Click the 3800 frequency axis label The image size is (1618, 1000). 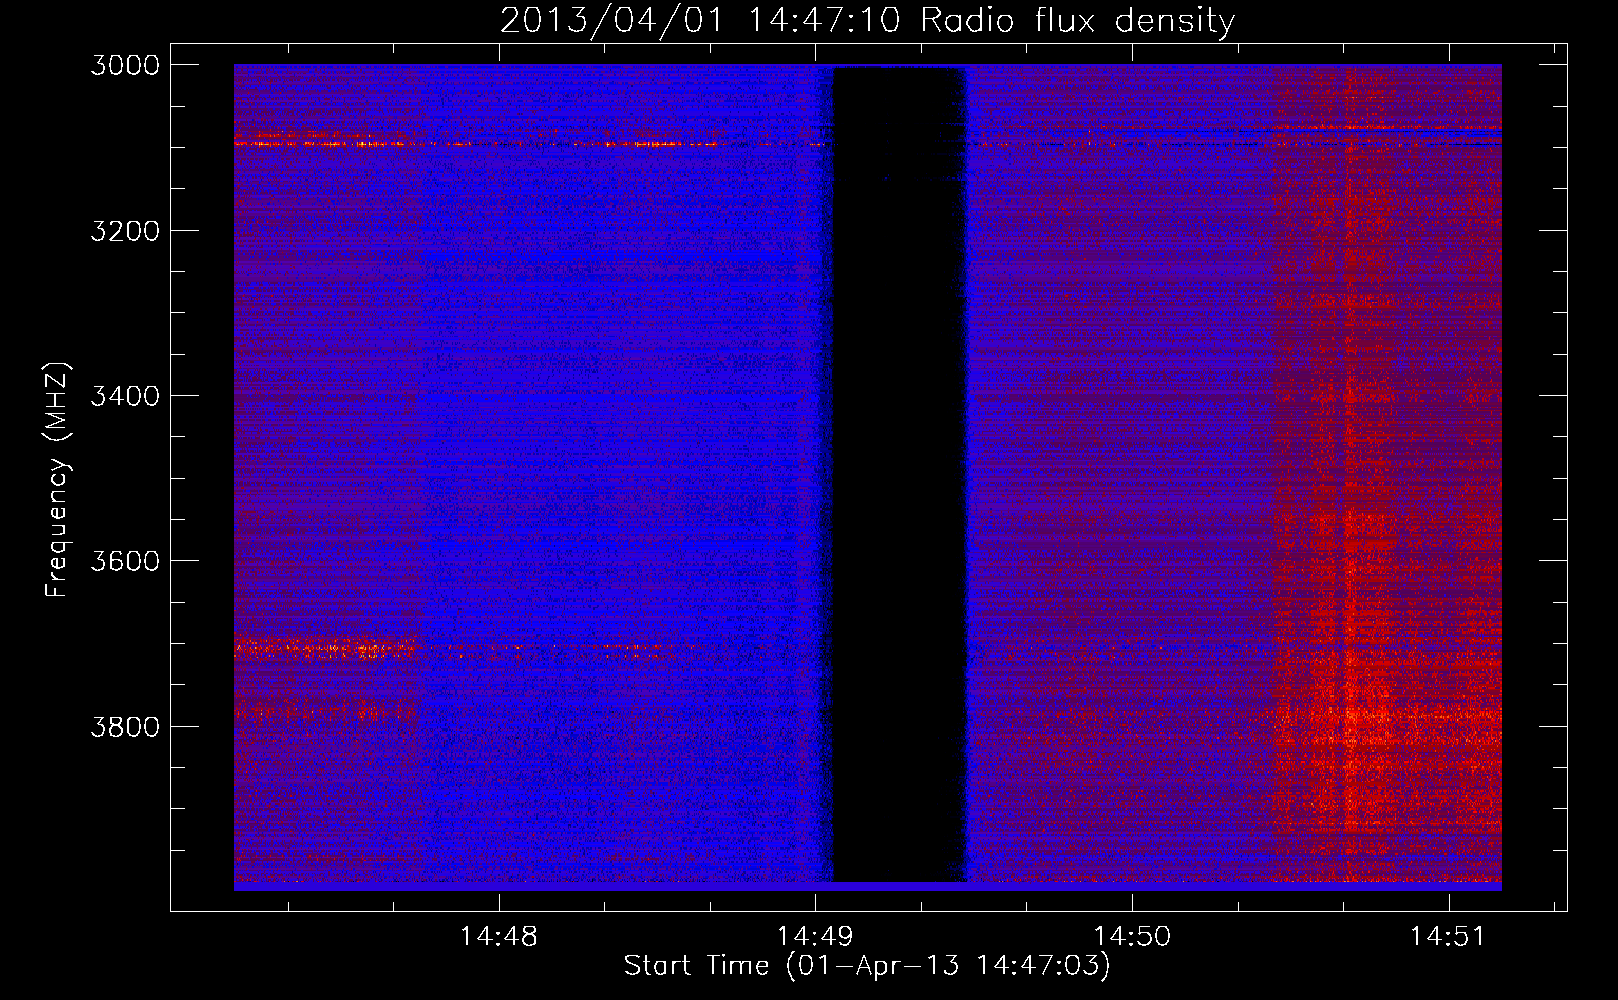(x=125, y=726)
